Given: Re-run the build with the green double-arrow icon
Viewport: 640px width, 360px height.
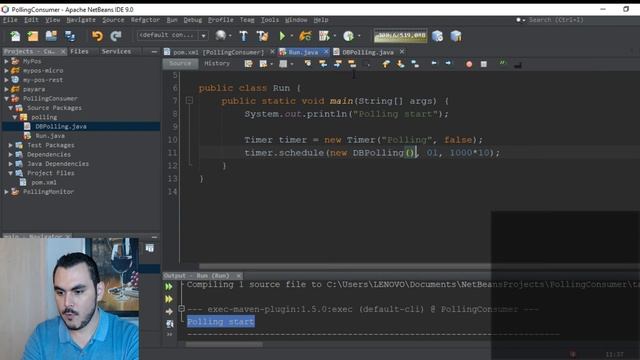Looking at the screenshot, I should [x=169, y=287].
